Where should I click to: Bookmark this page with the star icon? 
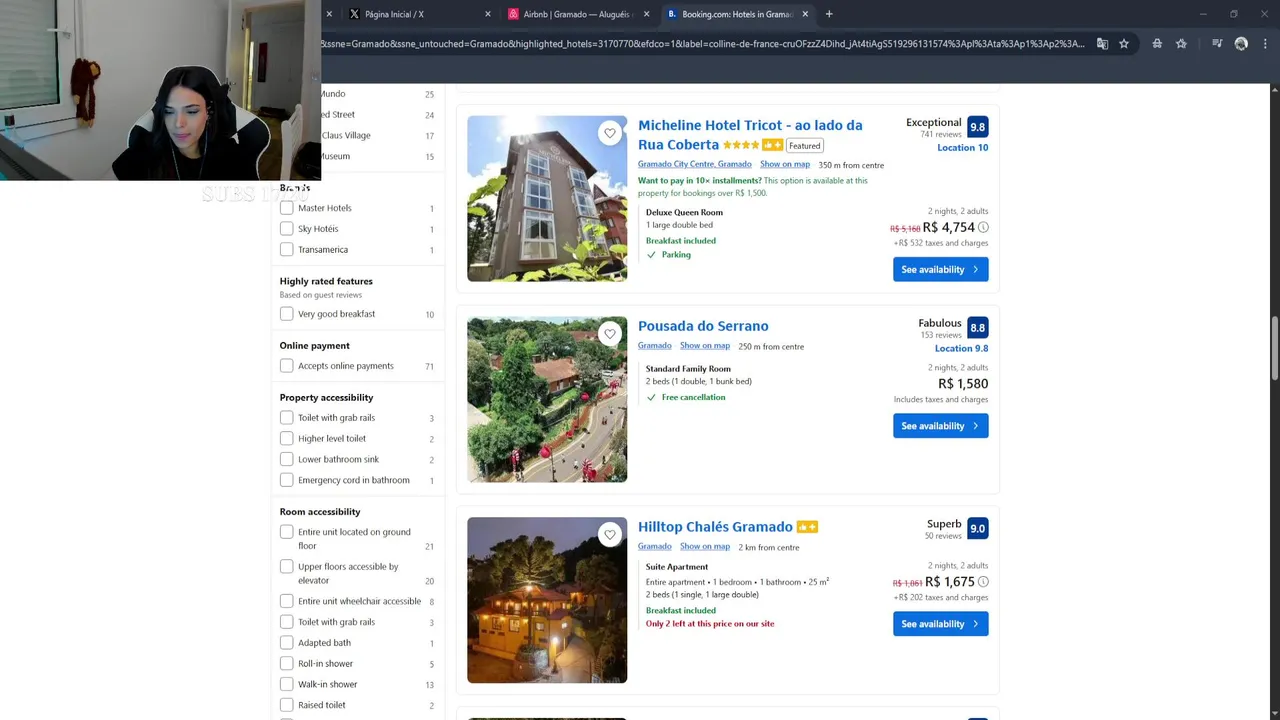[x=1124, y=44]
